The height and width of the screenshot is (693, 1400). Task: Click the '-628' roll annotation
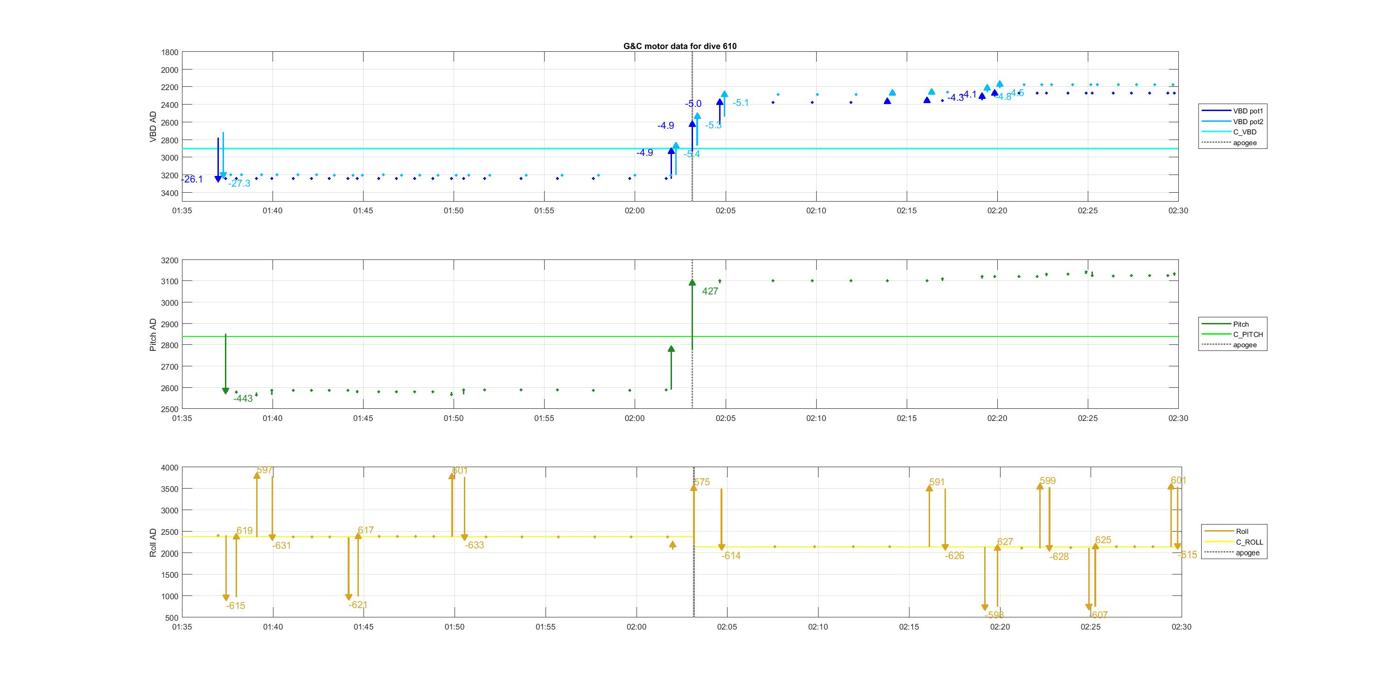click(x=1059, y=557)
